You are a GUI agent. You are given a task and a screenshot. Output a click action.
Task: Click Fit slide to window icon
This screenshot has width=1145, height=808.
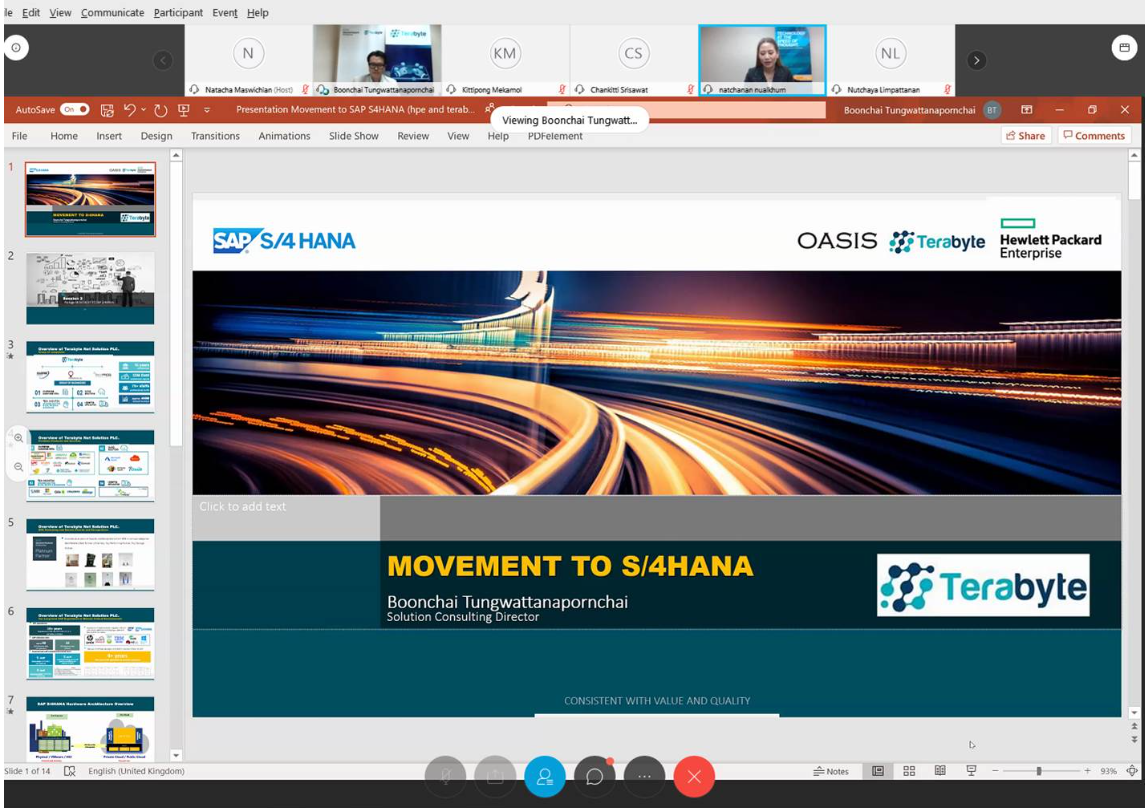point(1132,771)
